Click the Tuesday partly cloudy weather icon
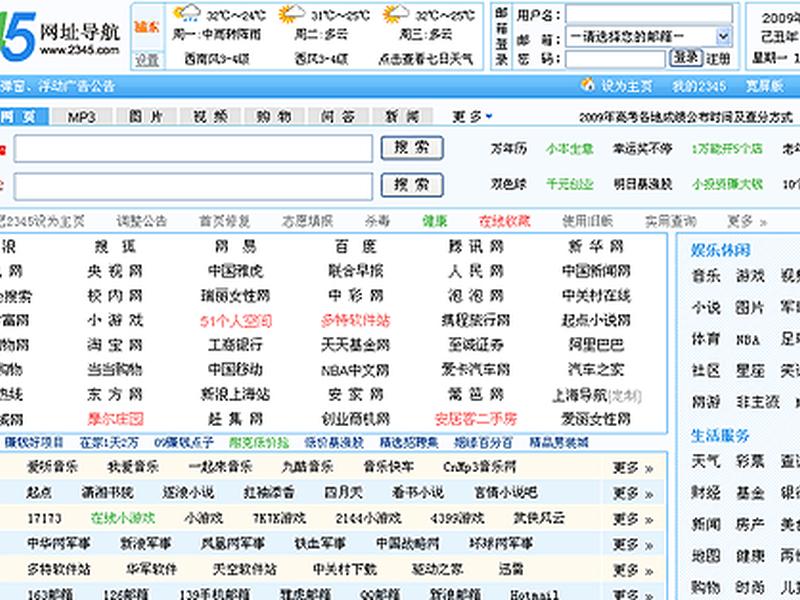800x600 pixels. pyautogui.click(x=292, y=14)
